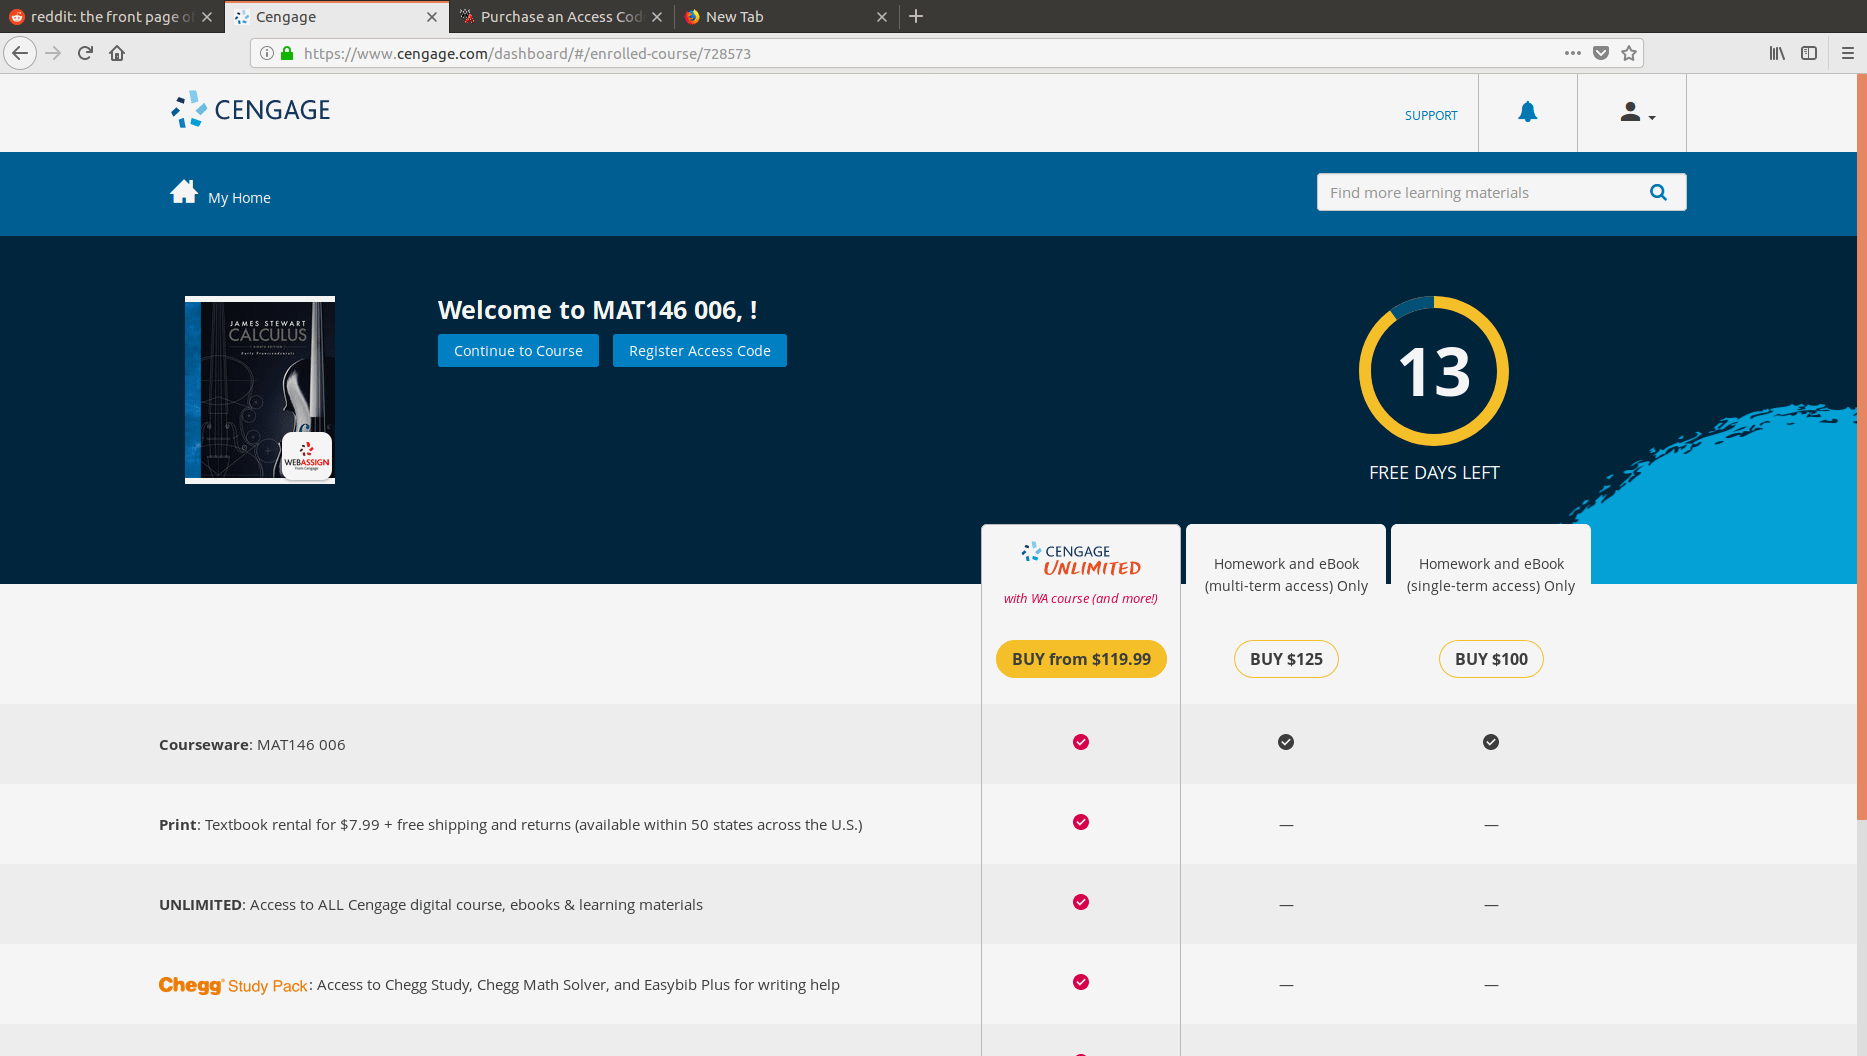Click the UNLIMITED access description text
This screenshot has width=1867, height=1056.
coord(431,905)
